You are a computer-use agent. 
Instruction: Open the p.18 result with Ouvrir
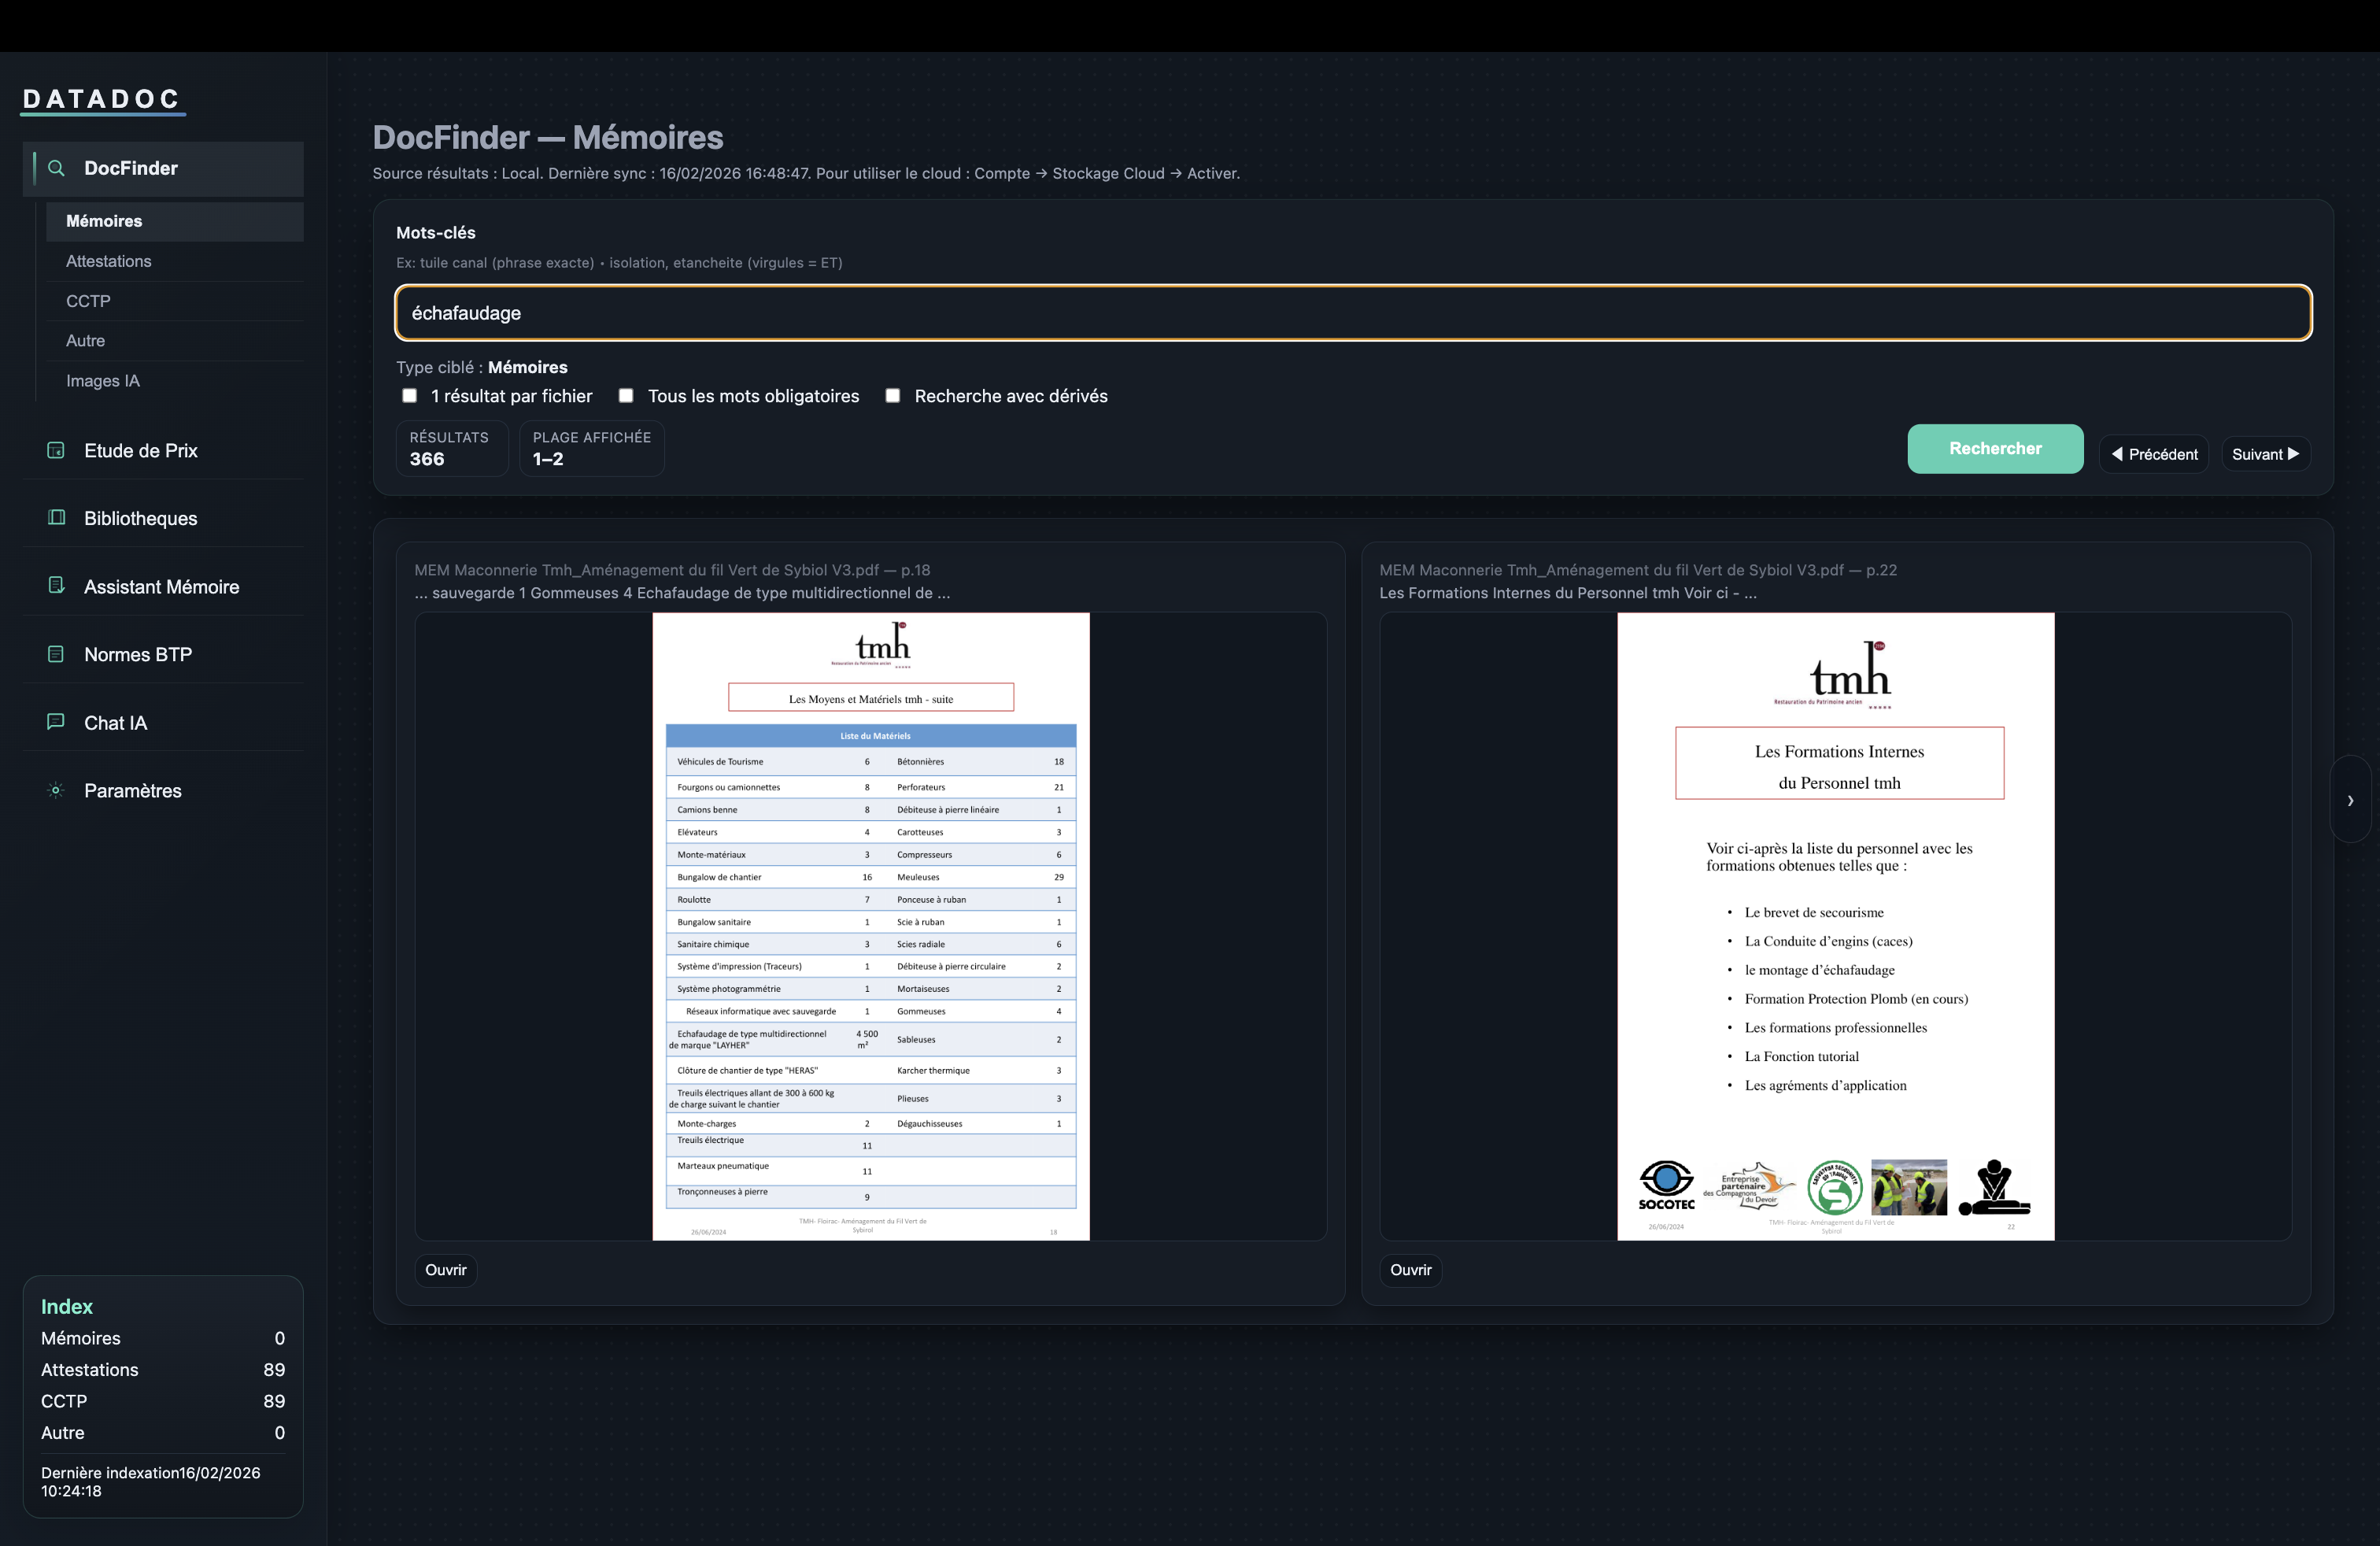[x=445, y=1270]
